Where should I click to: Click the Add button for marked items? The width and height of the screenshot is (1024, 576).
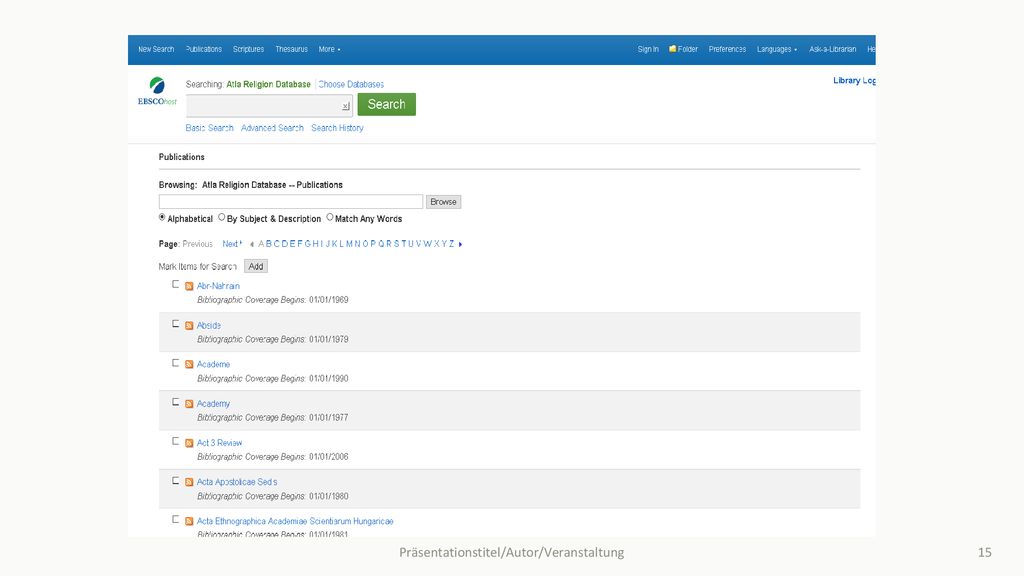(255, 266)
